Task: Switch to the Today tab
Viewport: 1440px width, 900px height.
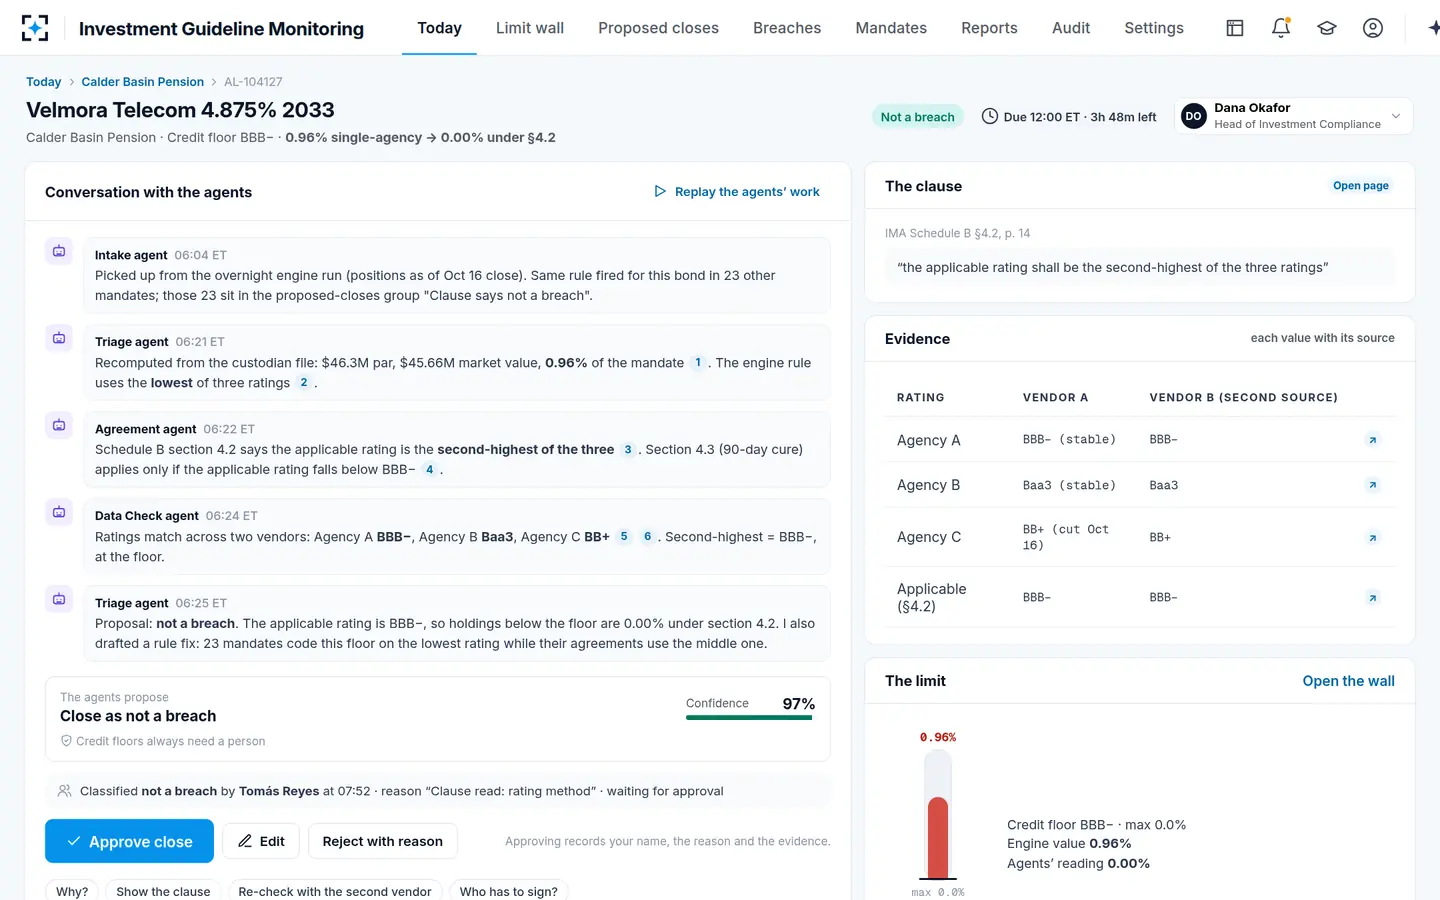Action: click(x=439, y=28)
